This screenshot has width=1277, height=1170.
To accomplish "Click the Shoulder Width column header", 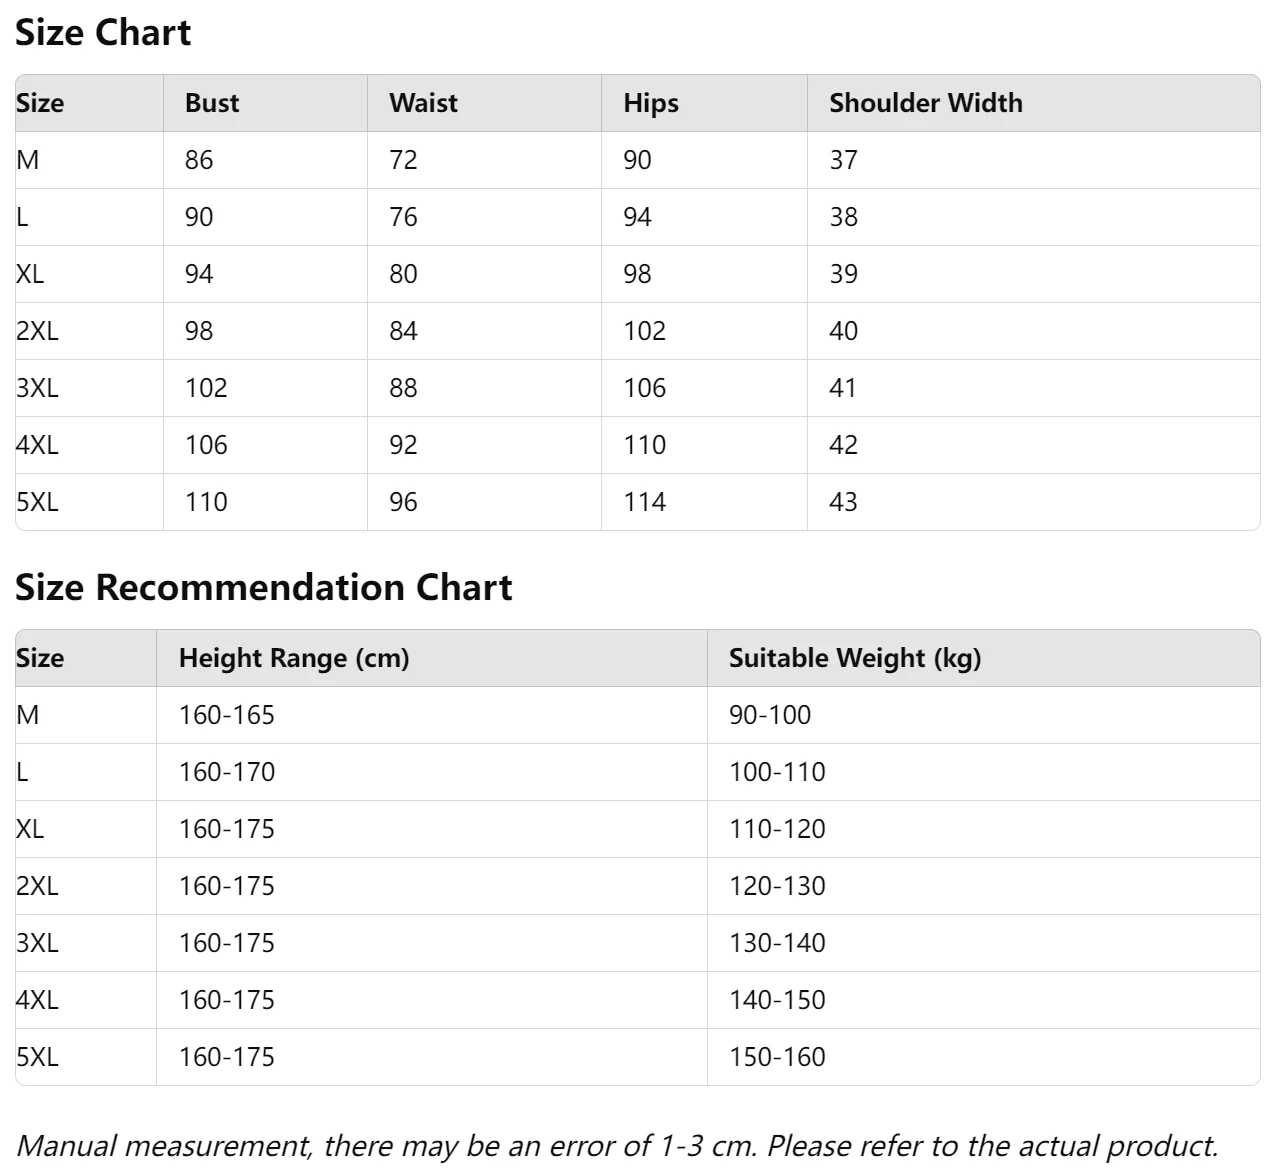I will [925, 103].
